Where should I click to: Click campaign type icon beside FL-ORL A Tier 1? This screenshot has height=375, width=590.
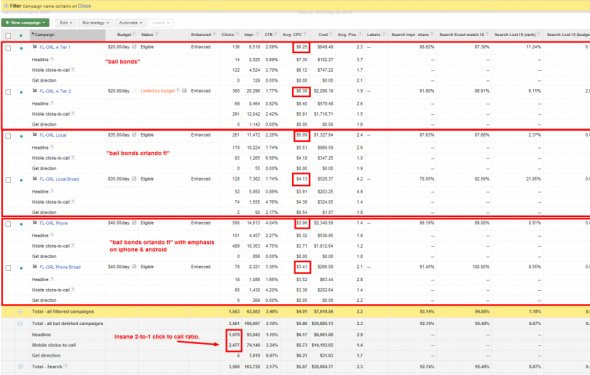click(x=35, y=47)
